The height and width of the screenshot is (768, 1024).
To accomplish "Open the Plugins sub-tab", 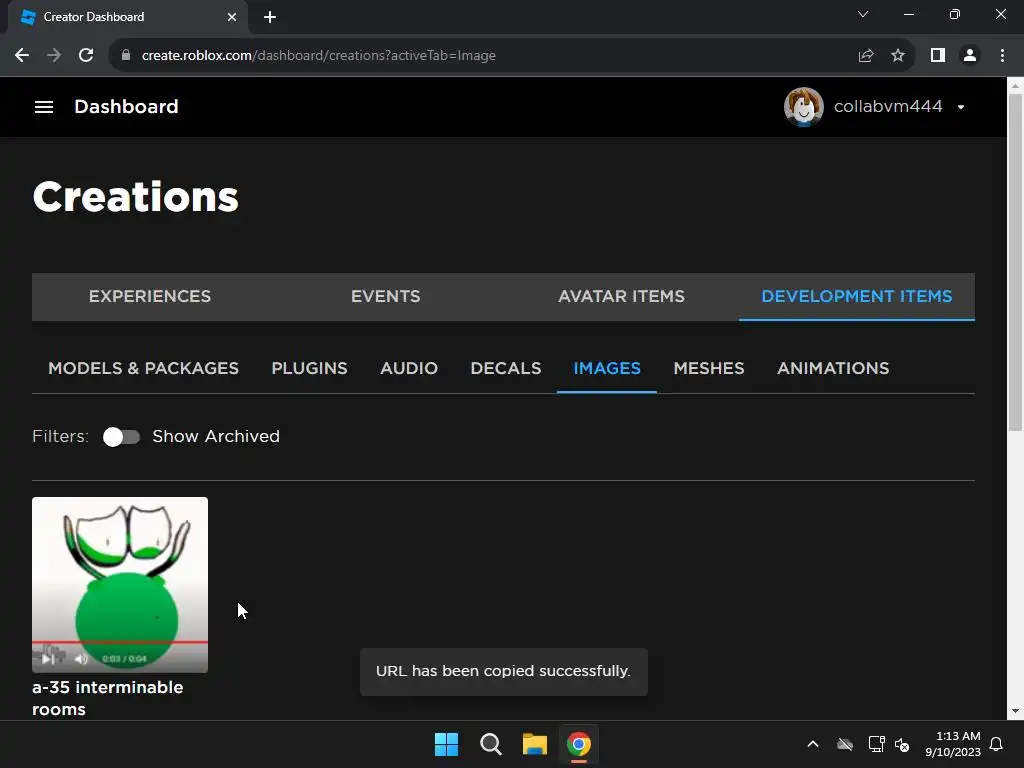I will pos(309,368).
